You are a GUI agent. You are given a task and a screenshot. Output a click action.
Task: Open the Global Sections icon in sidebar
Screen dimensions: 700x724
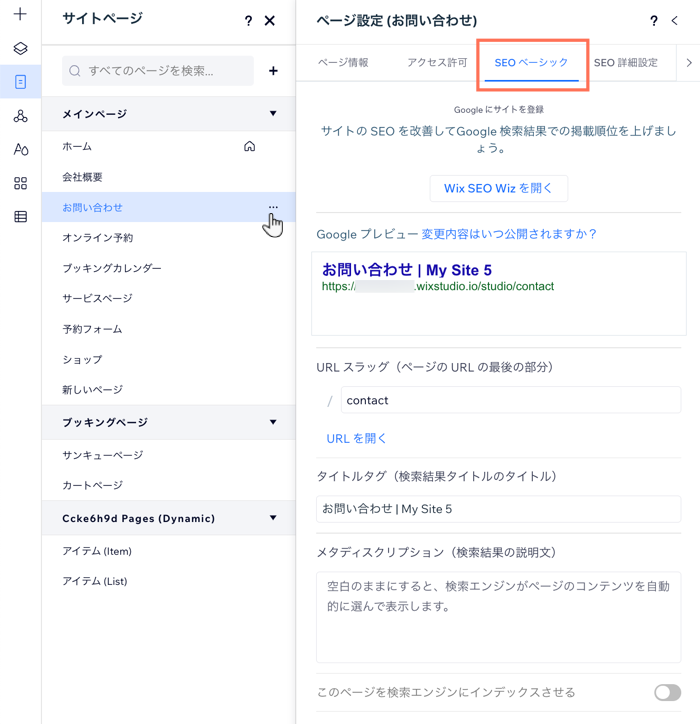(x=20, y=116)
